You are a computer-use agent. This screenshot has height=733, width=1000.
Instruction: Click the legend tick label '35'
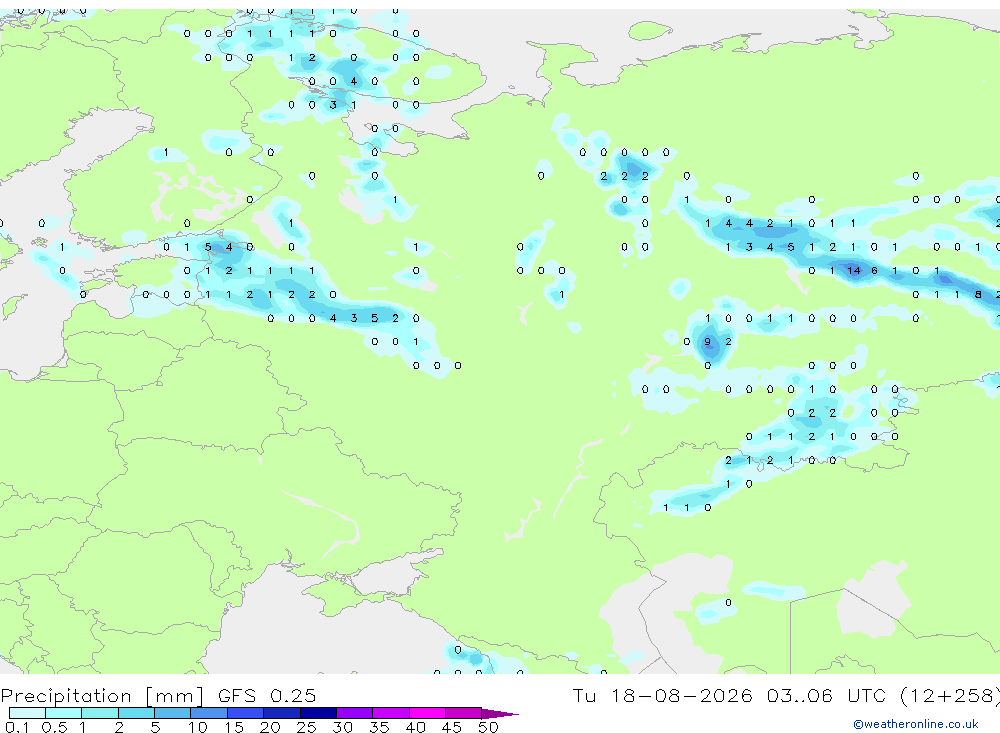point(379,727)
